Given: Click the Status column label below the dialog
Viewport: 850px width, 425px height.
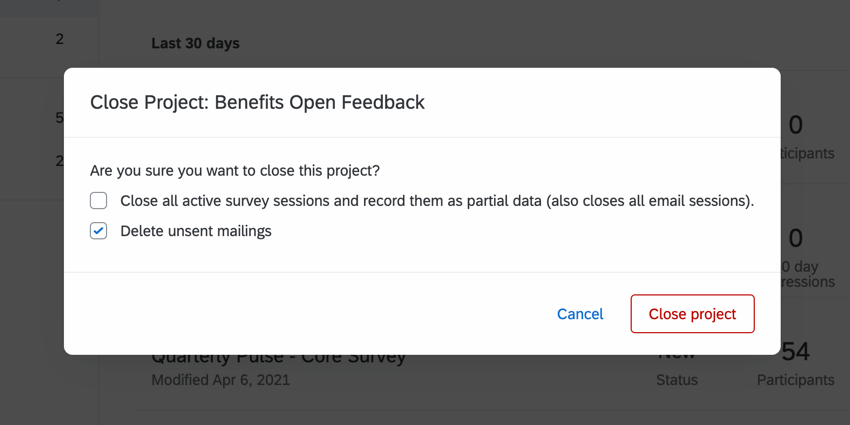Looking at the screenshot, I should pyautogui.click(x=677, y=380).
